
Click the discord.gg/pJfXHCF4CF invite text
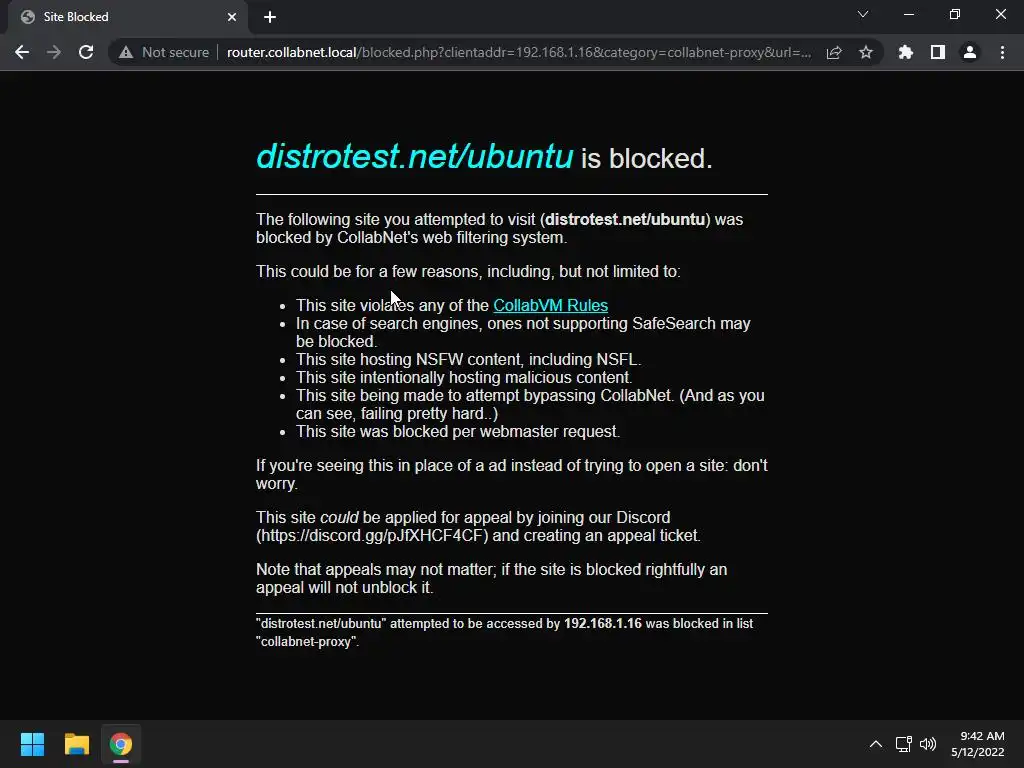pos(372,536)
